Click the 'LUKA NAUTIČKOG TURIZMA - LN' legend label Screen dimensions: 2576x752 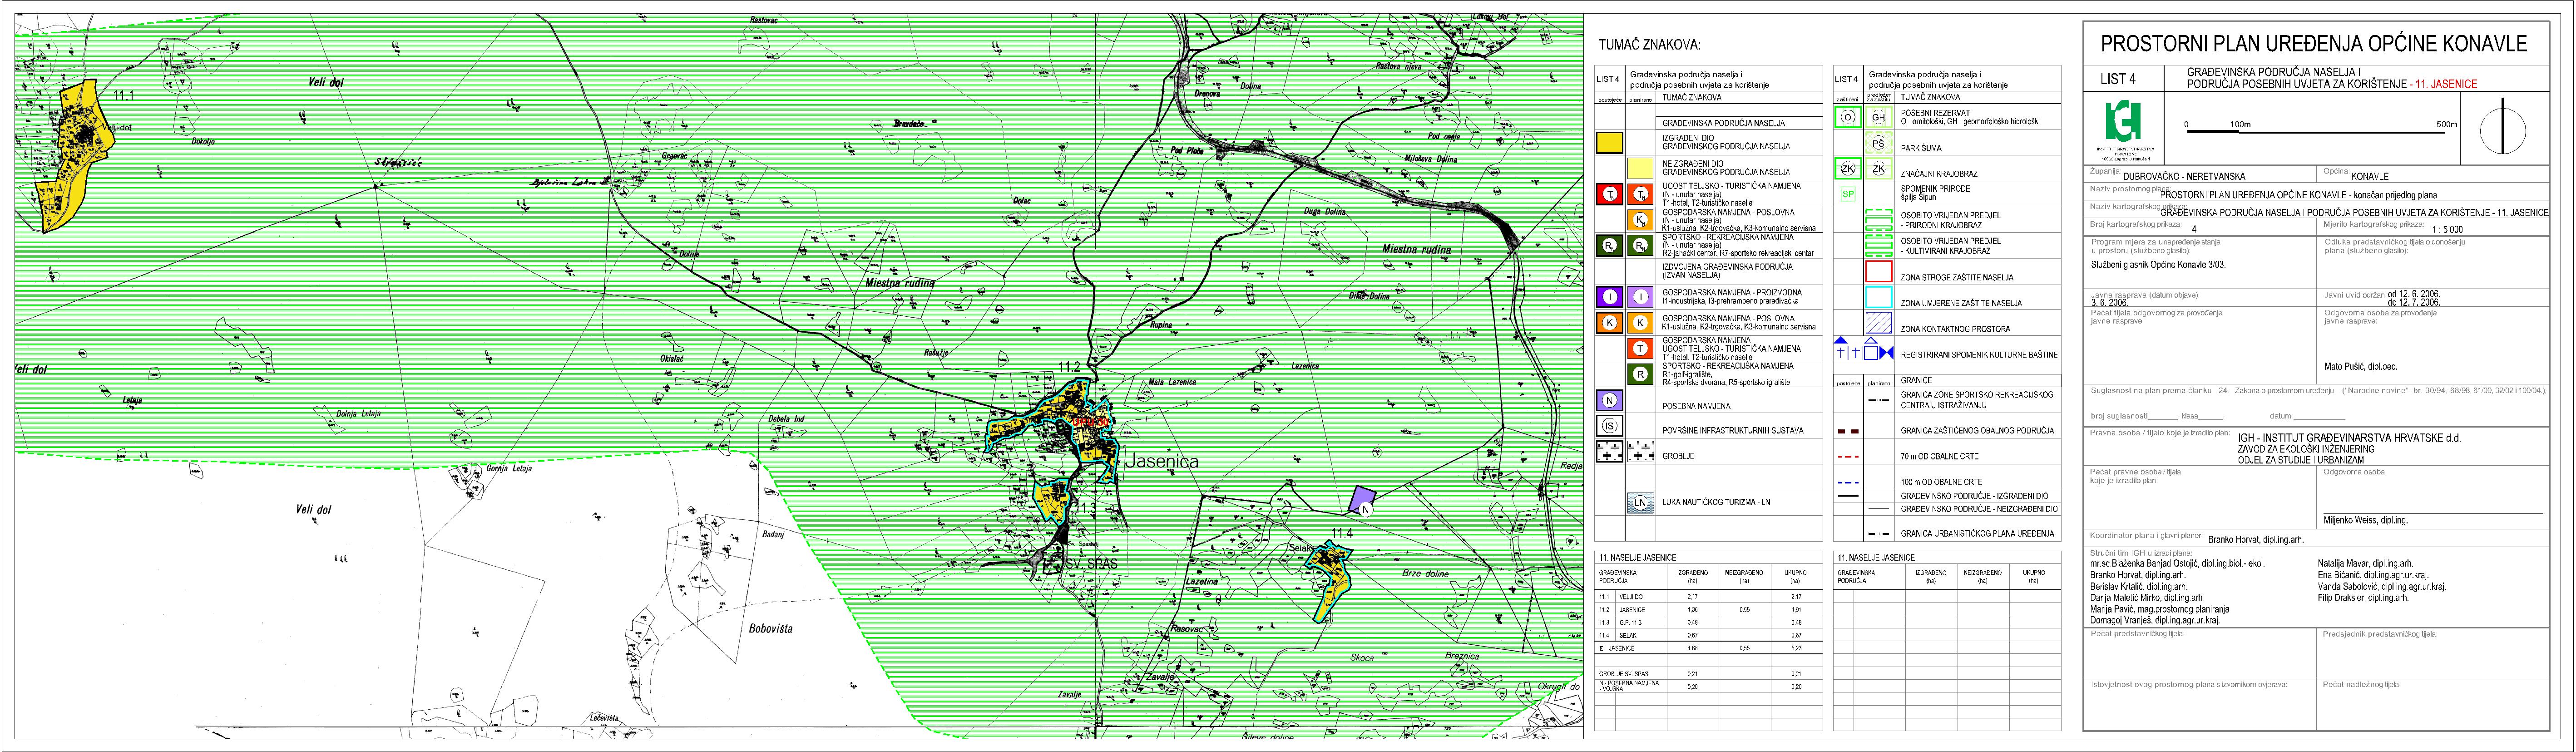[1716, 503]
